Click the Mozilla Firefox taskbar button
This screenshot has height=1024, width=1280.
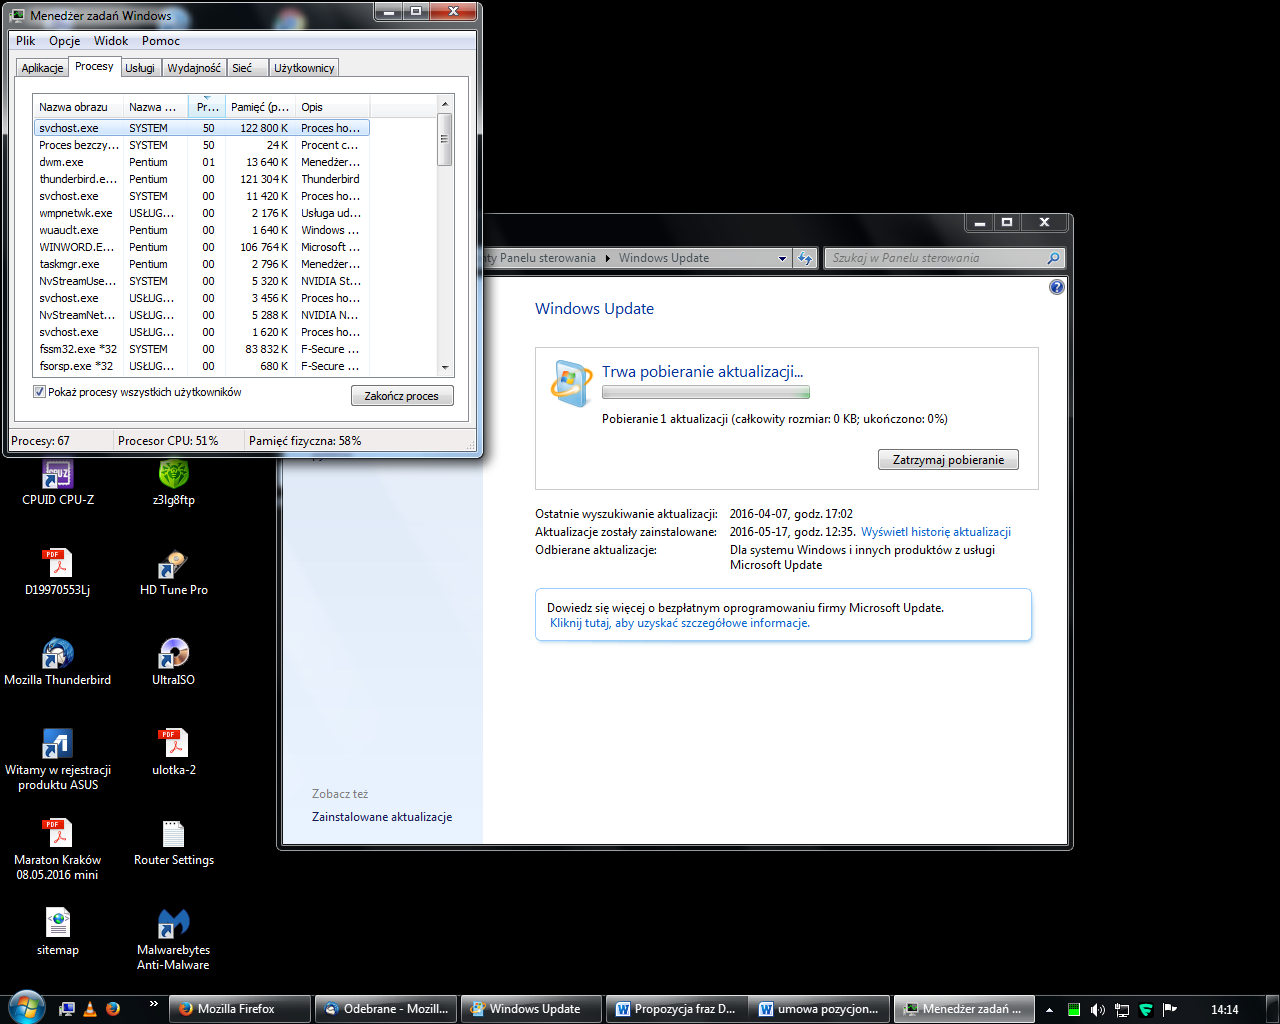coord(239,1009)
